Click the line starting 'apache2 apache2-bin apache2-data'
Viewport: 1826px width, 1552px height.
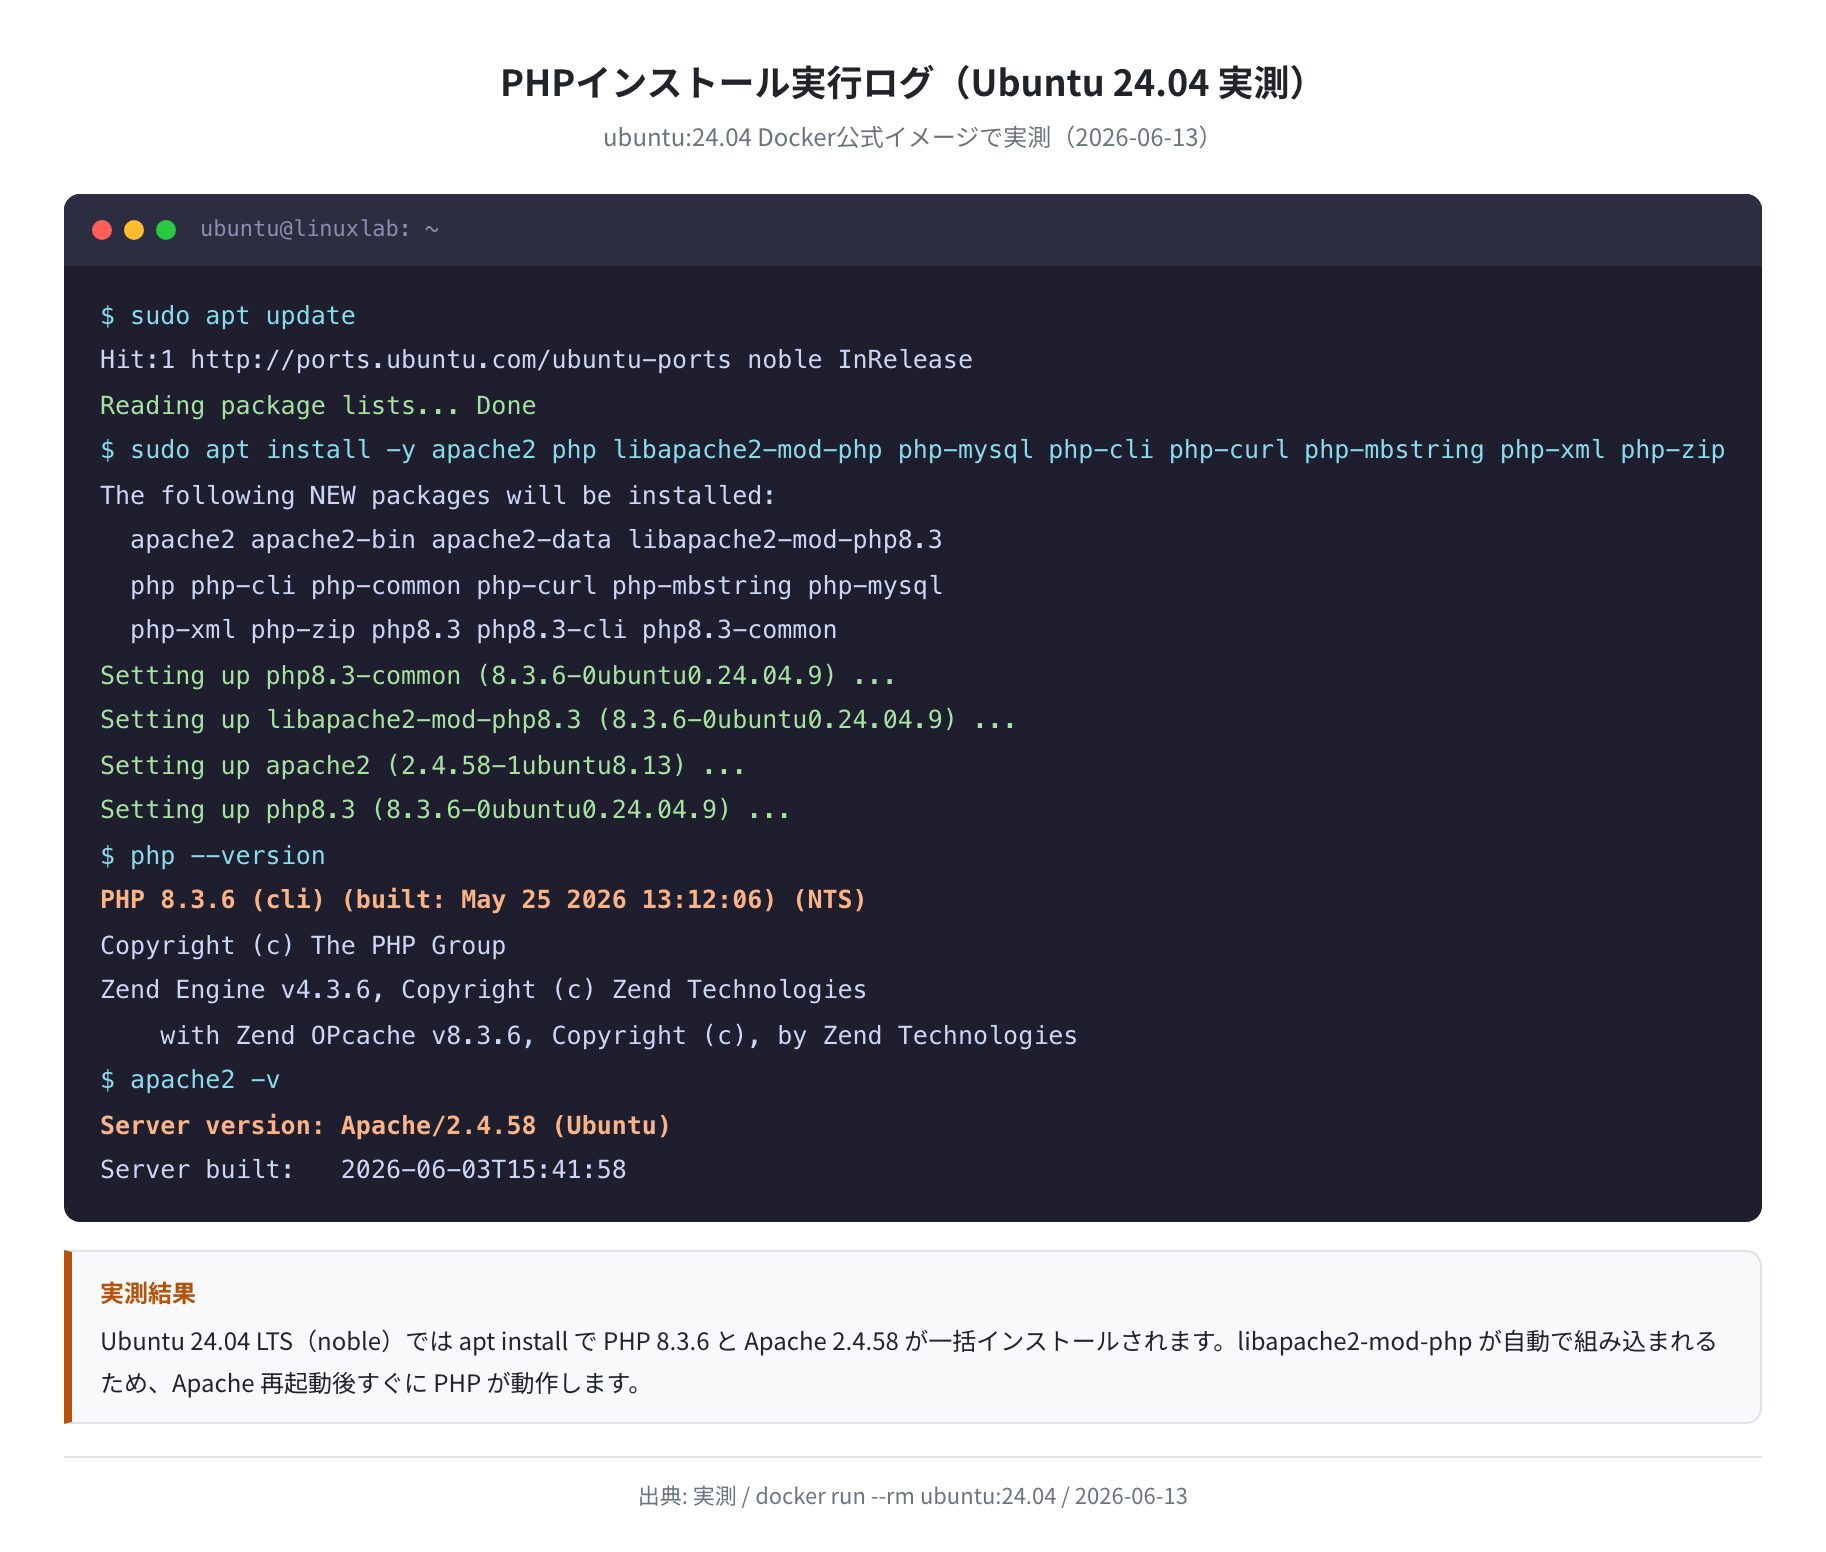pyautogui.click(x=536, y=540)
